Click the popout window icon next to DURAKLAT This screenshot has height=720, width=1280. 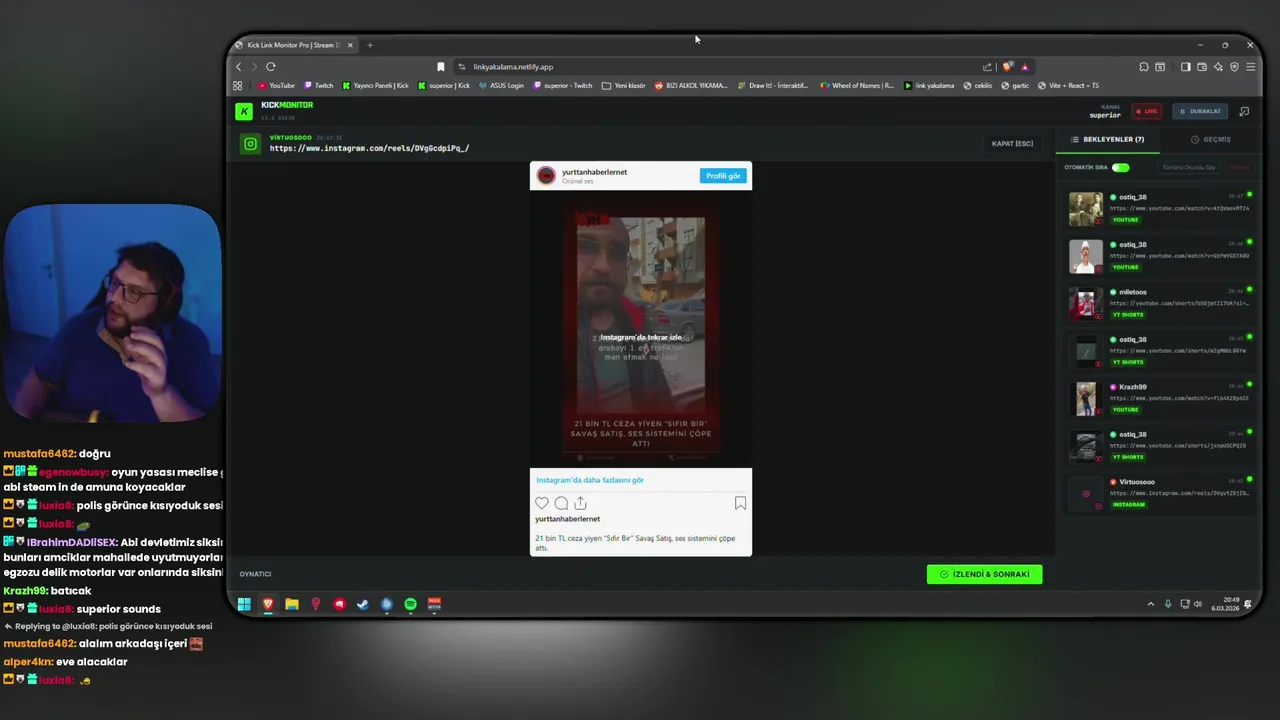[x=1244, y=111]
